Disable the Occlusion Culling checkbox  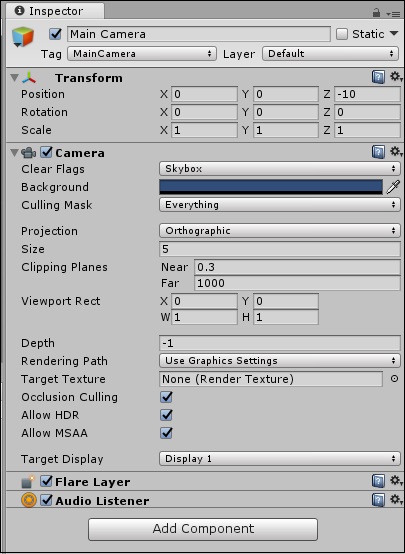click(x=166, y=397)
